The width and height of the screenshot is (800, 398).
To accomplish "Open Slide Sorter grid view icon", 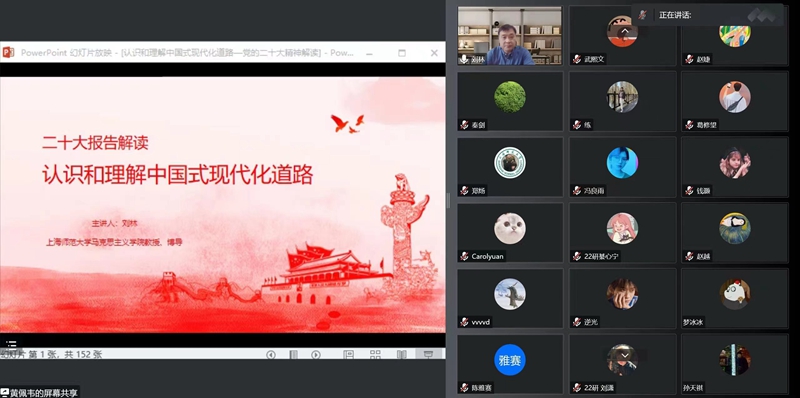I will pyautogui.click(x=375, y=354).
